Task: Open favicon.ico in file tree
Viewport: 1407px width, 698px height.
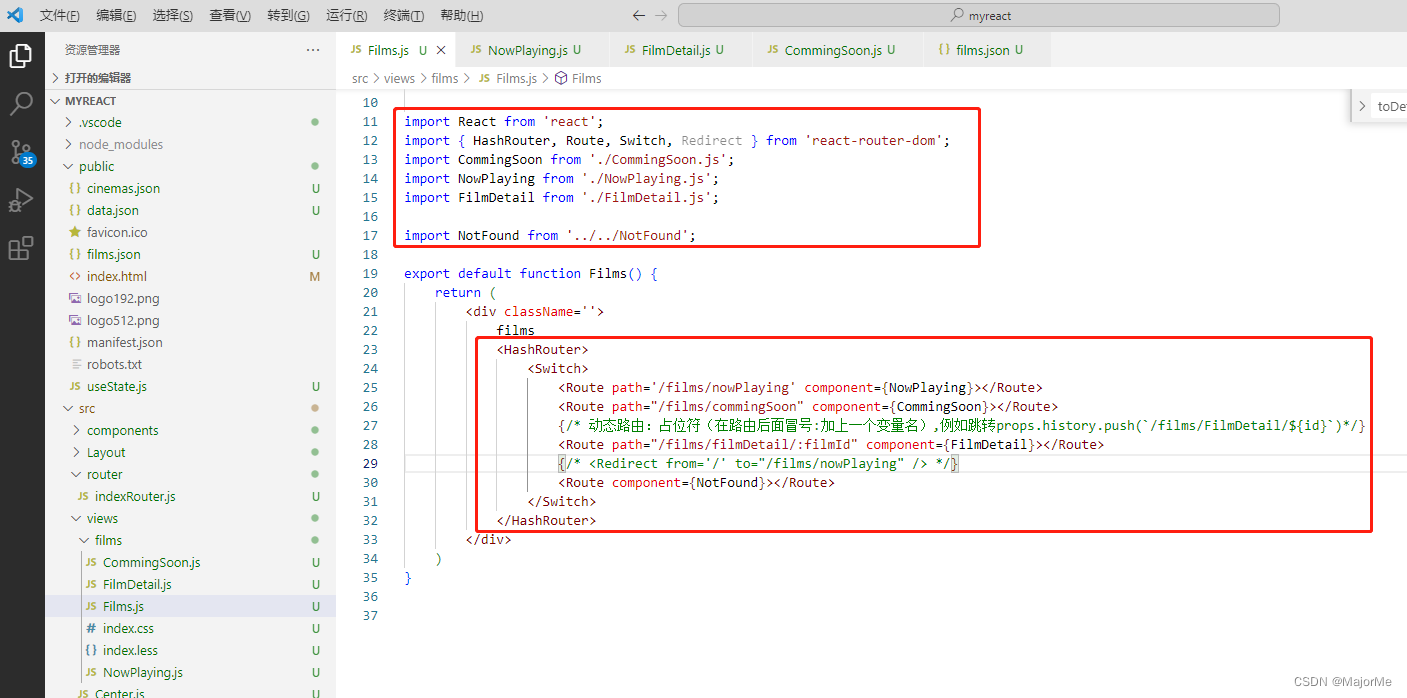Action: (190, 232)
